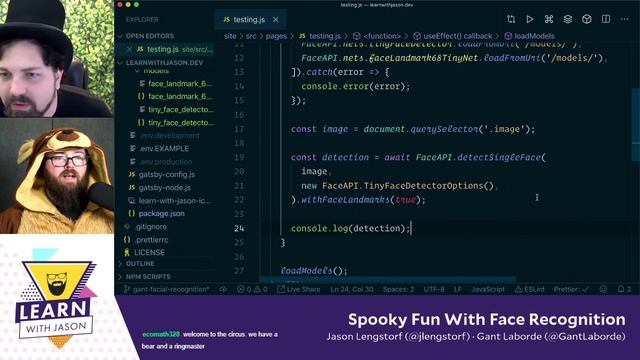This screenshot has width=640, height=360.
Task: Open notifications bell in status bar
Action: (624, 289)
